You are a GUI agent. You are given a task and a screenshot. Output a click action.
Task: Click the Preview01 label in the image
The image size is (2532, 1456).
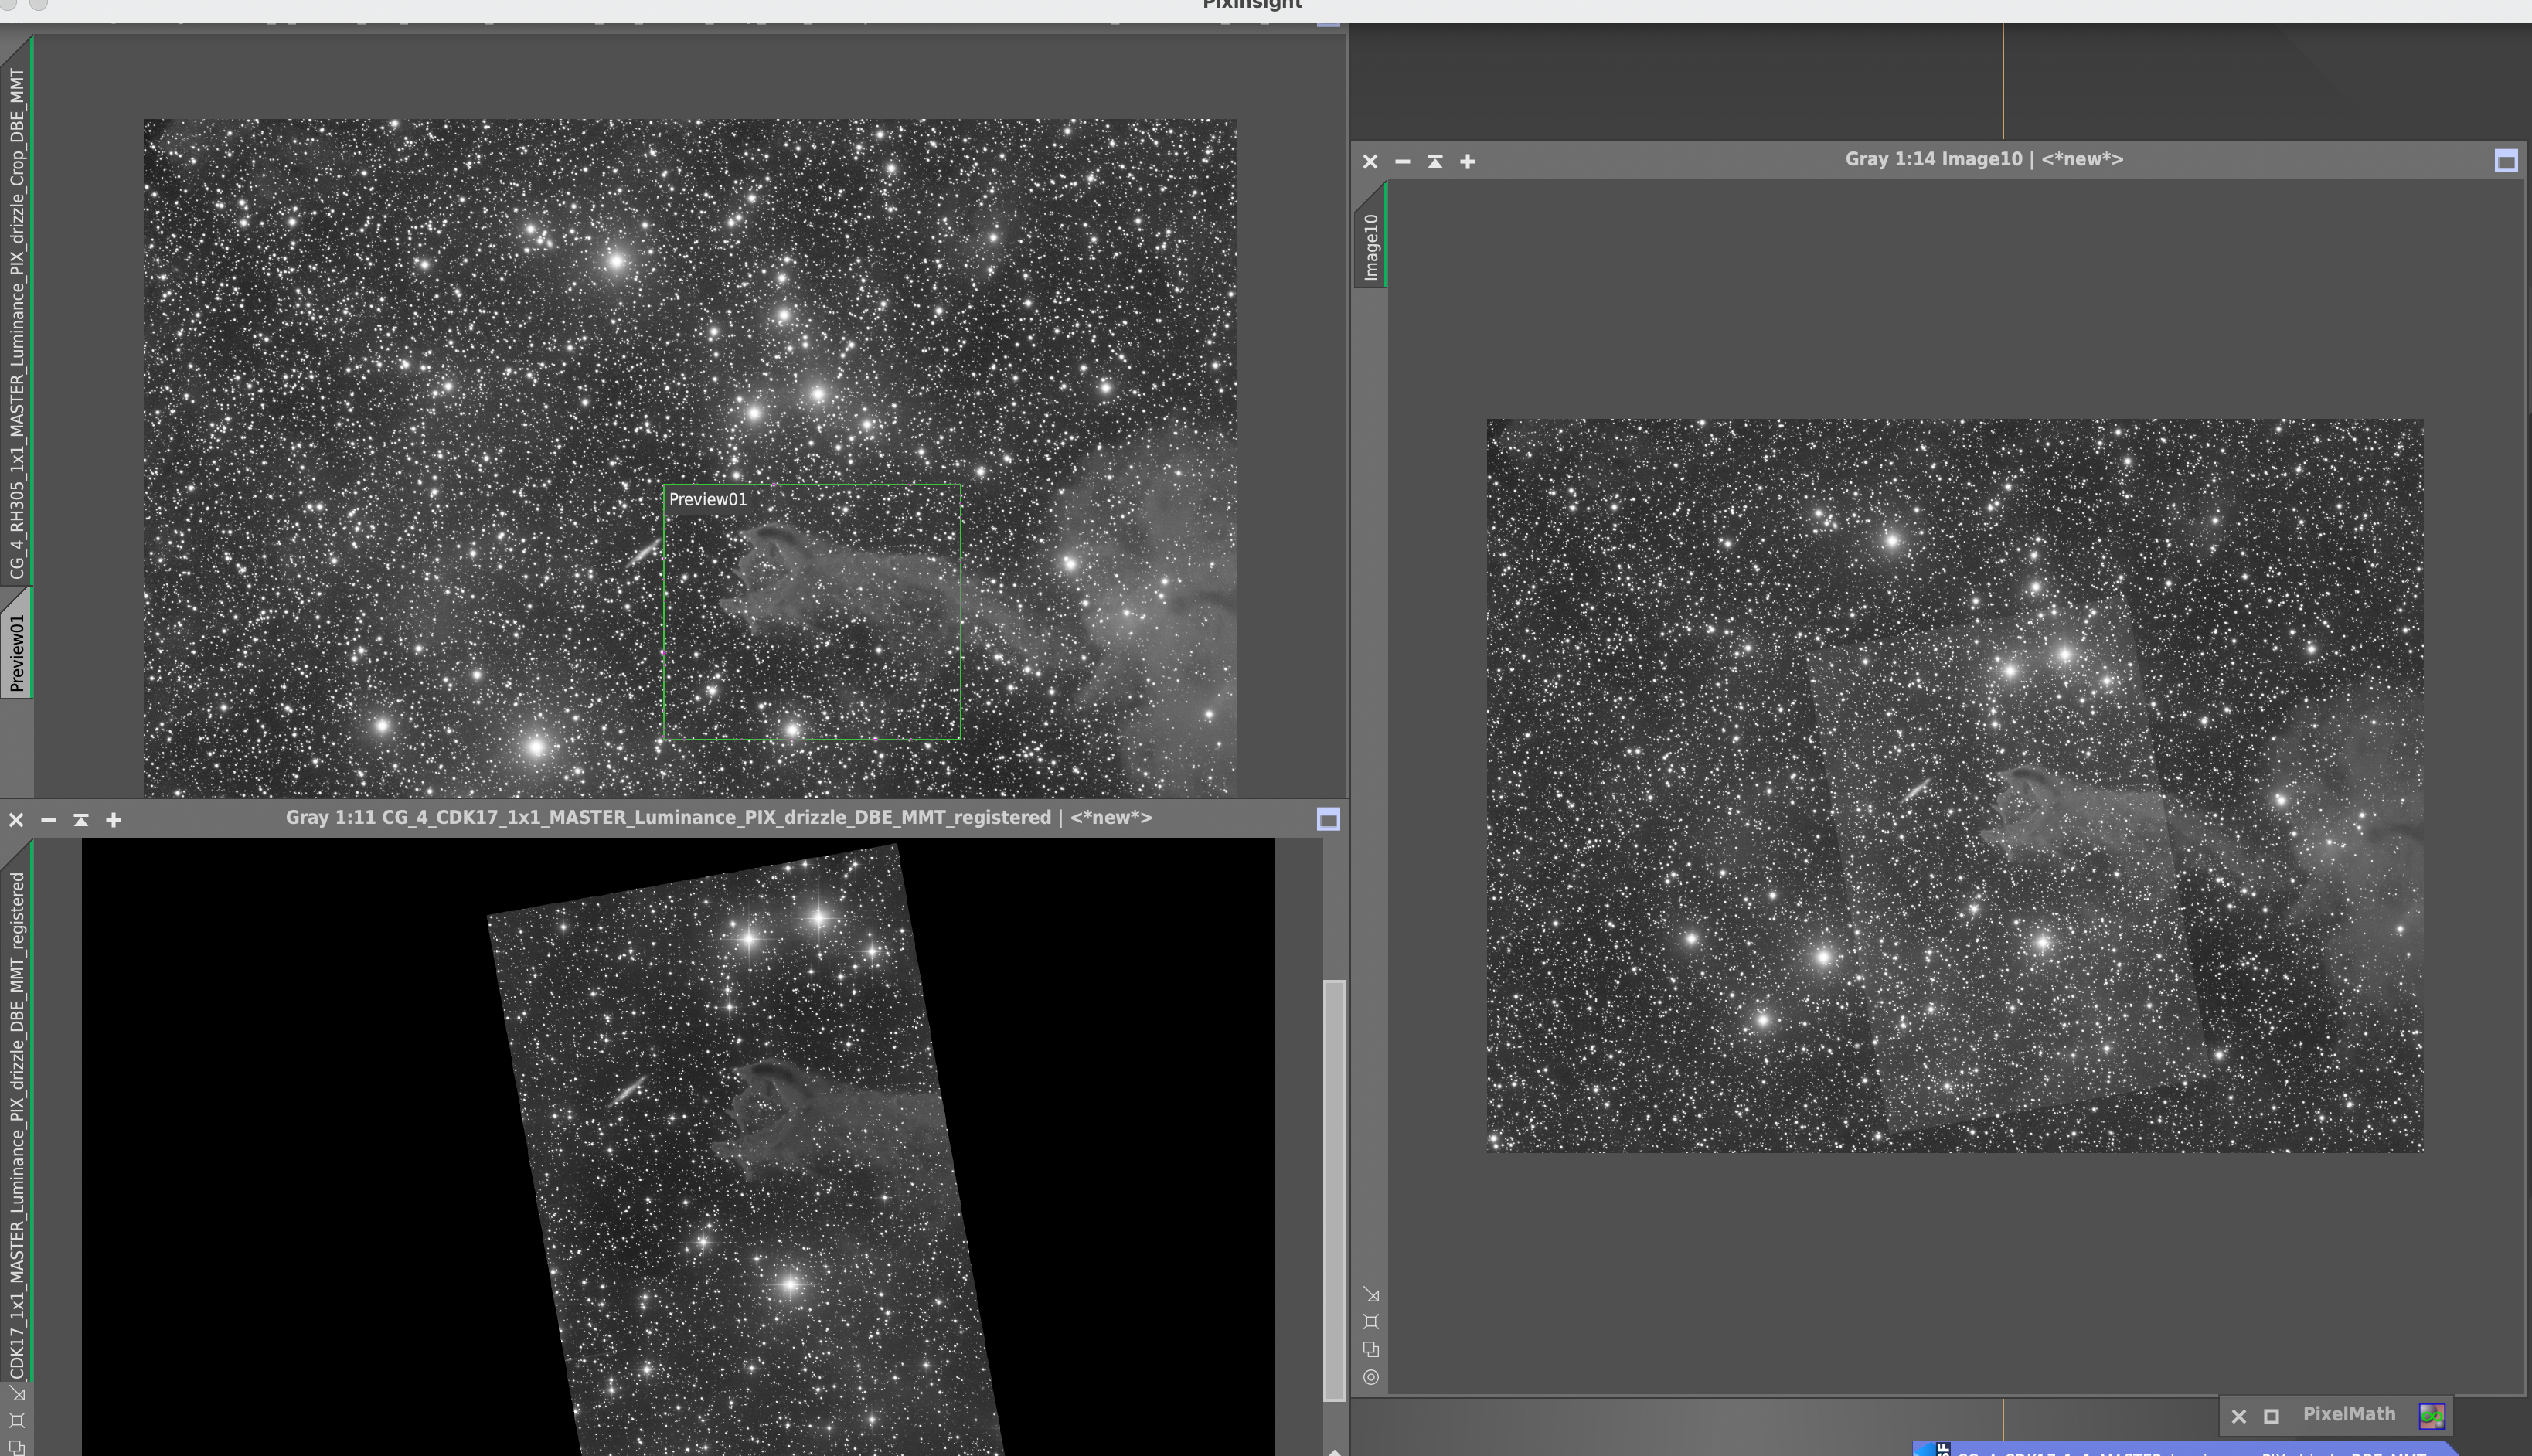(707, 500)
